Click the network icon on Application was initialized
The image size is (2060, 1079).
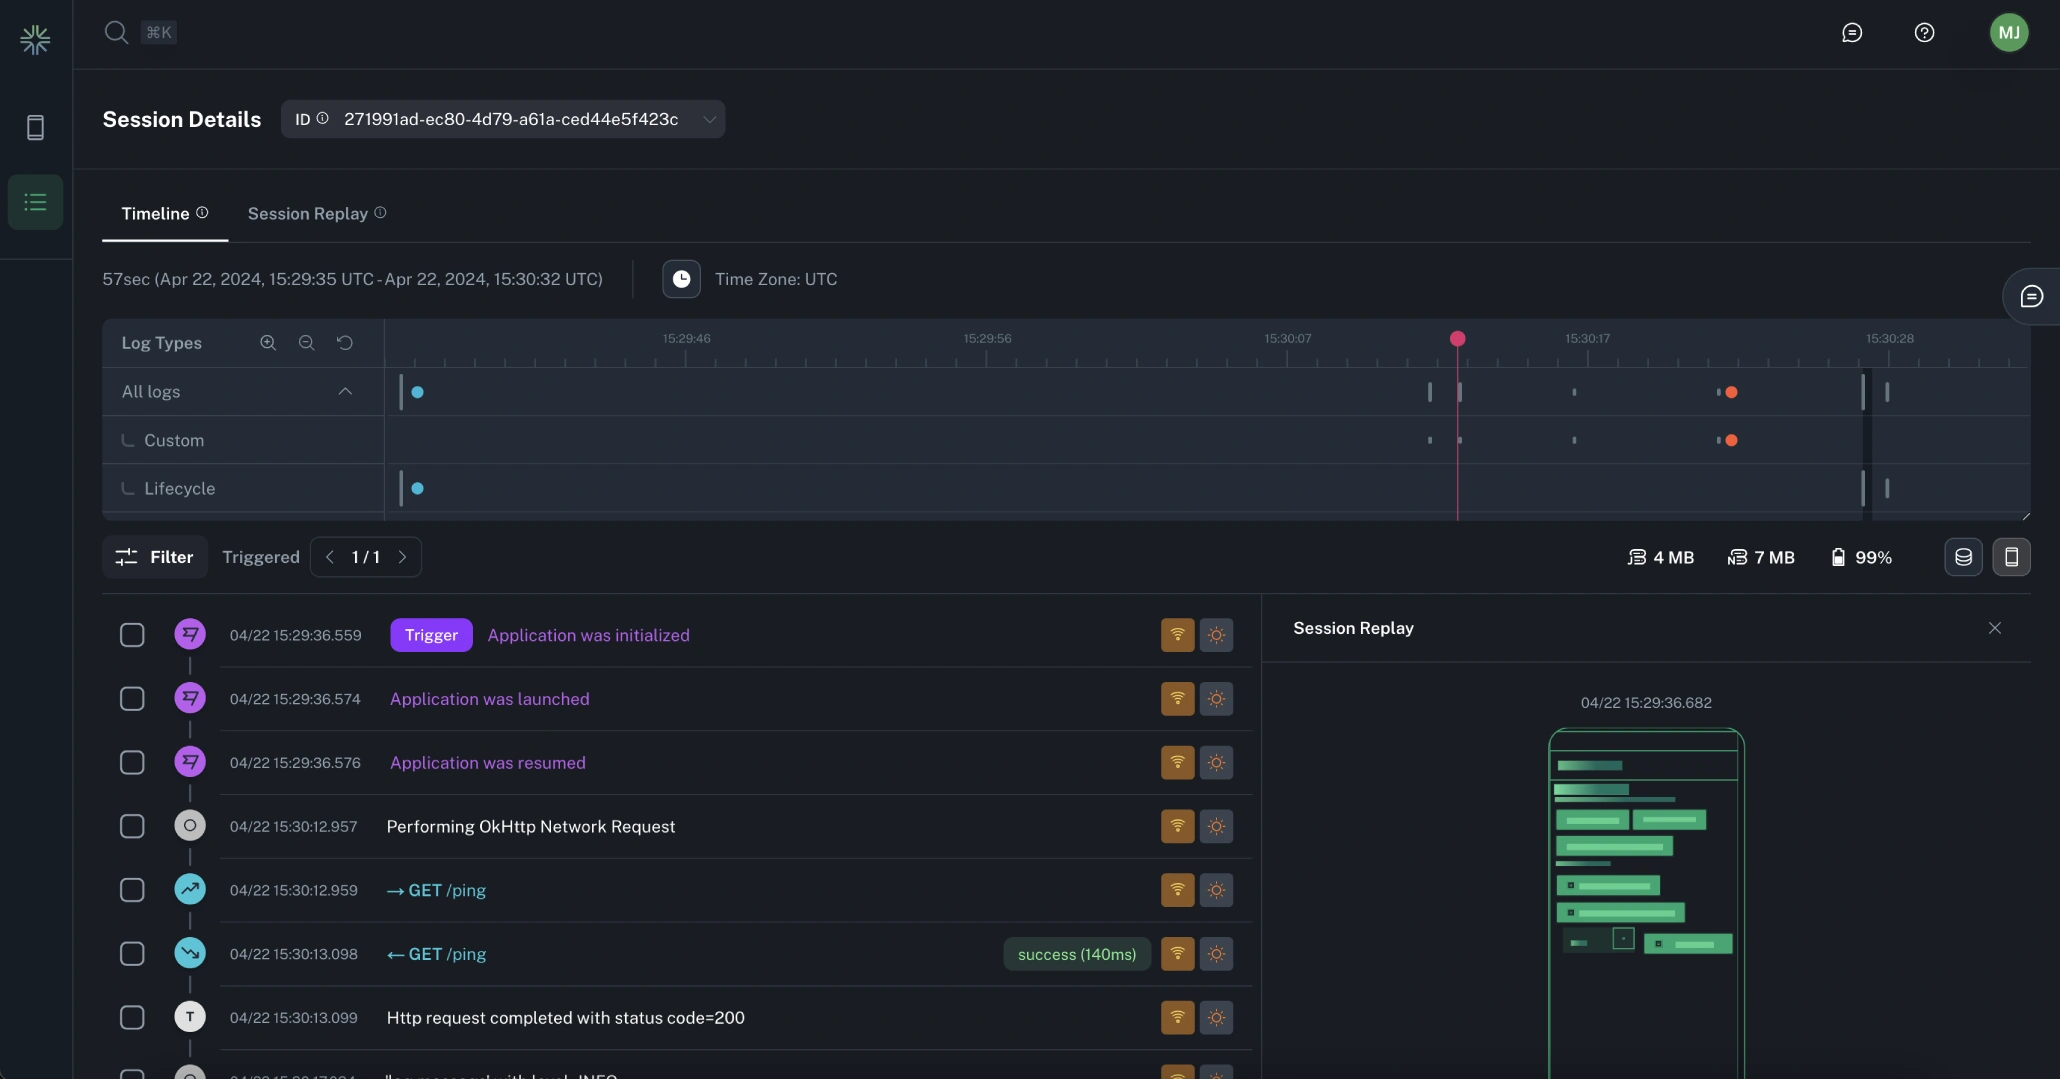click(x=1177, y=635)
